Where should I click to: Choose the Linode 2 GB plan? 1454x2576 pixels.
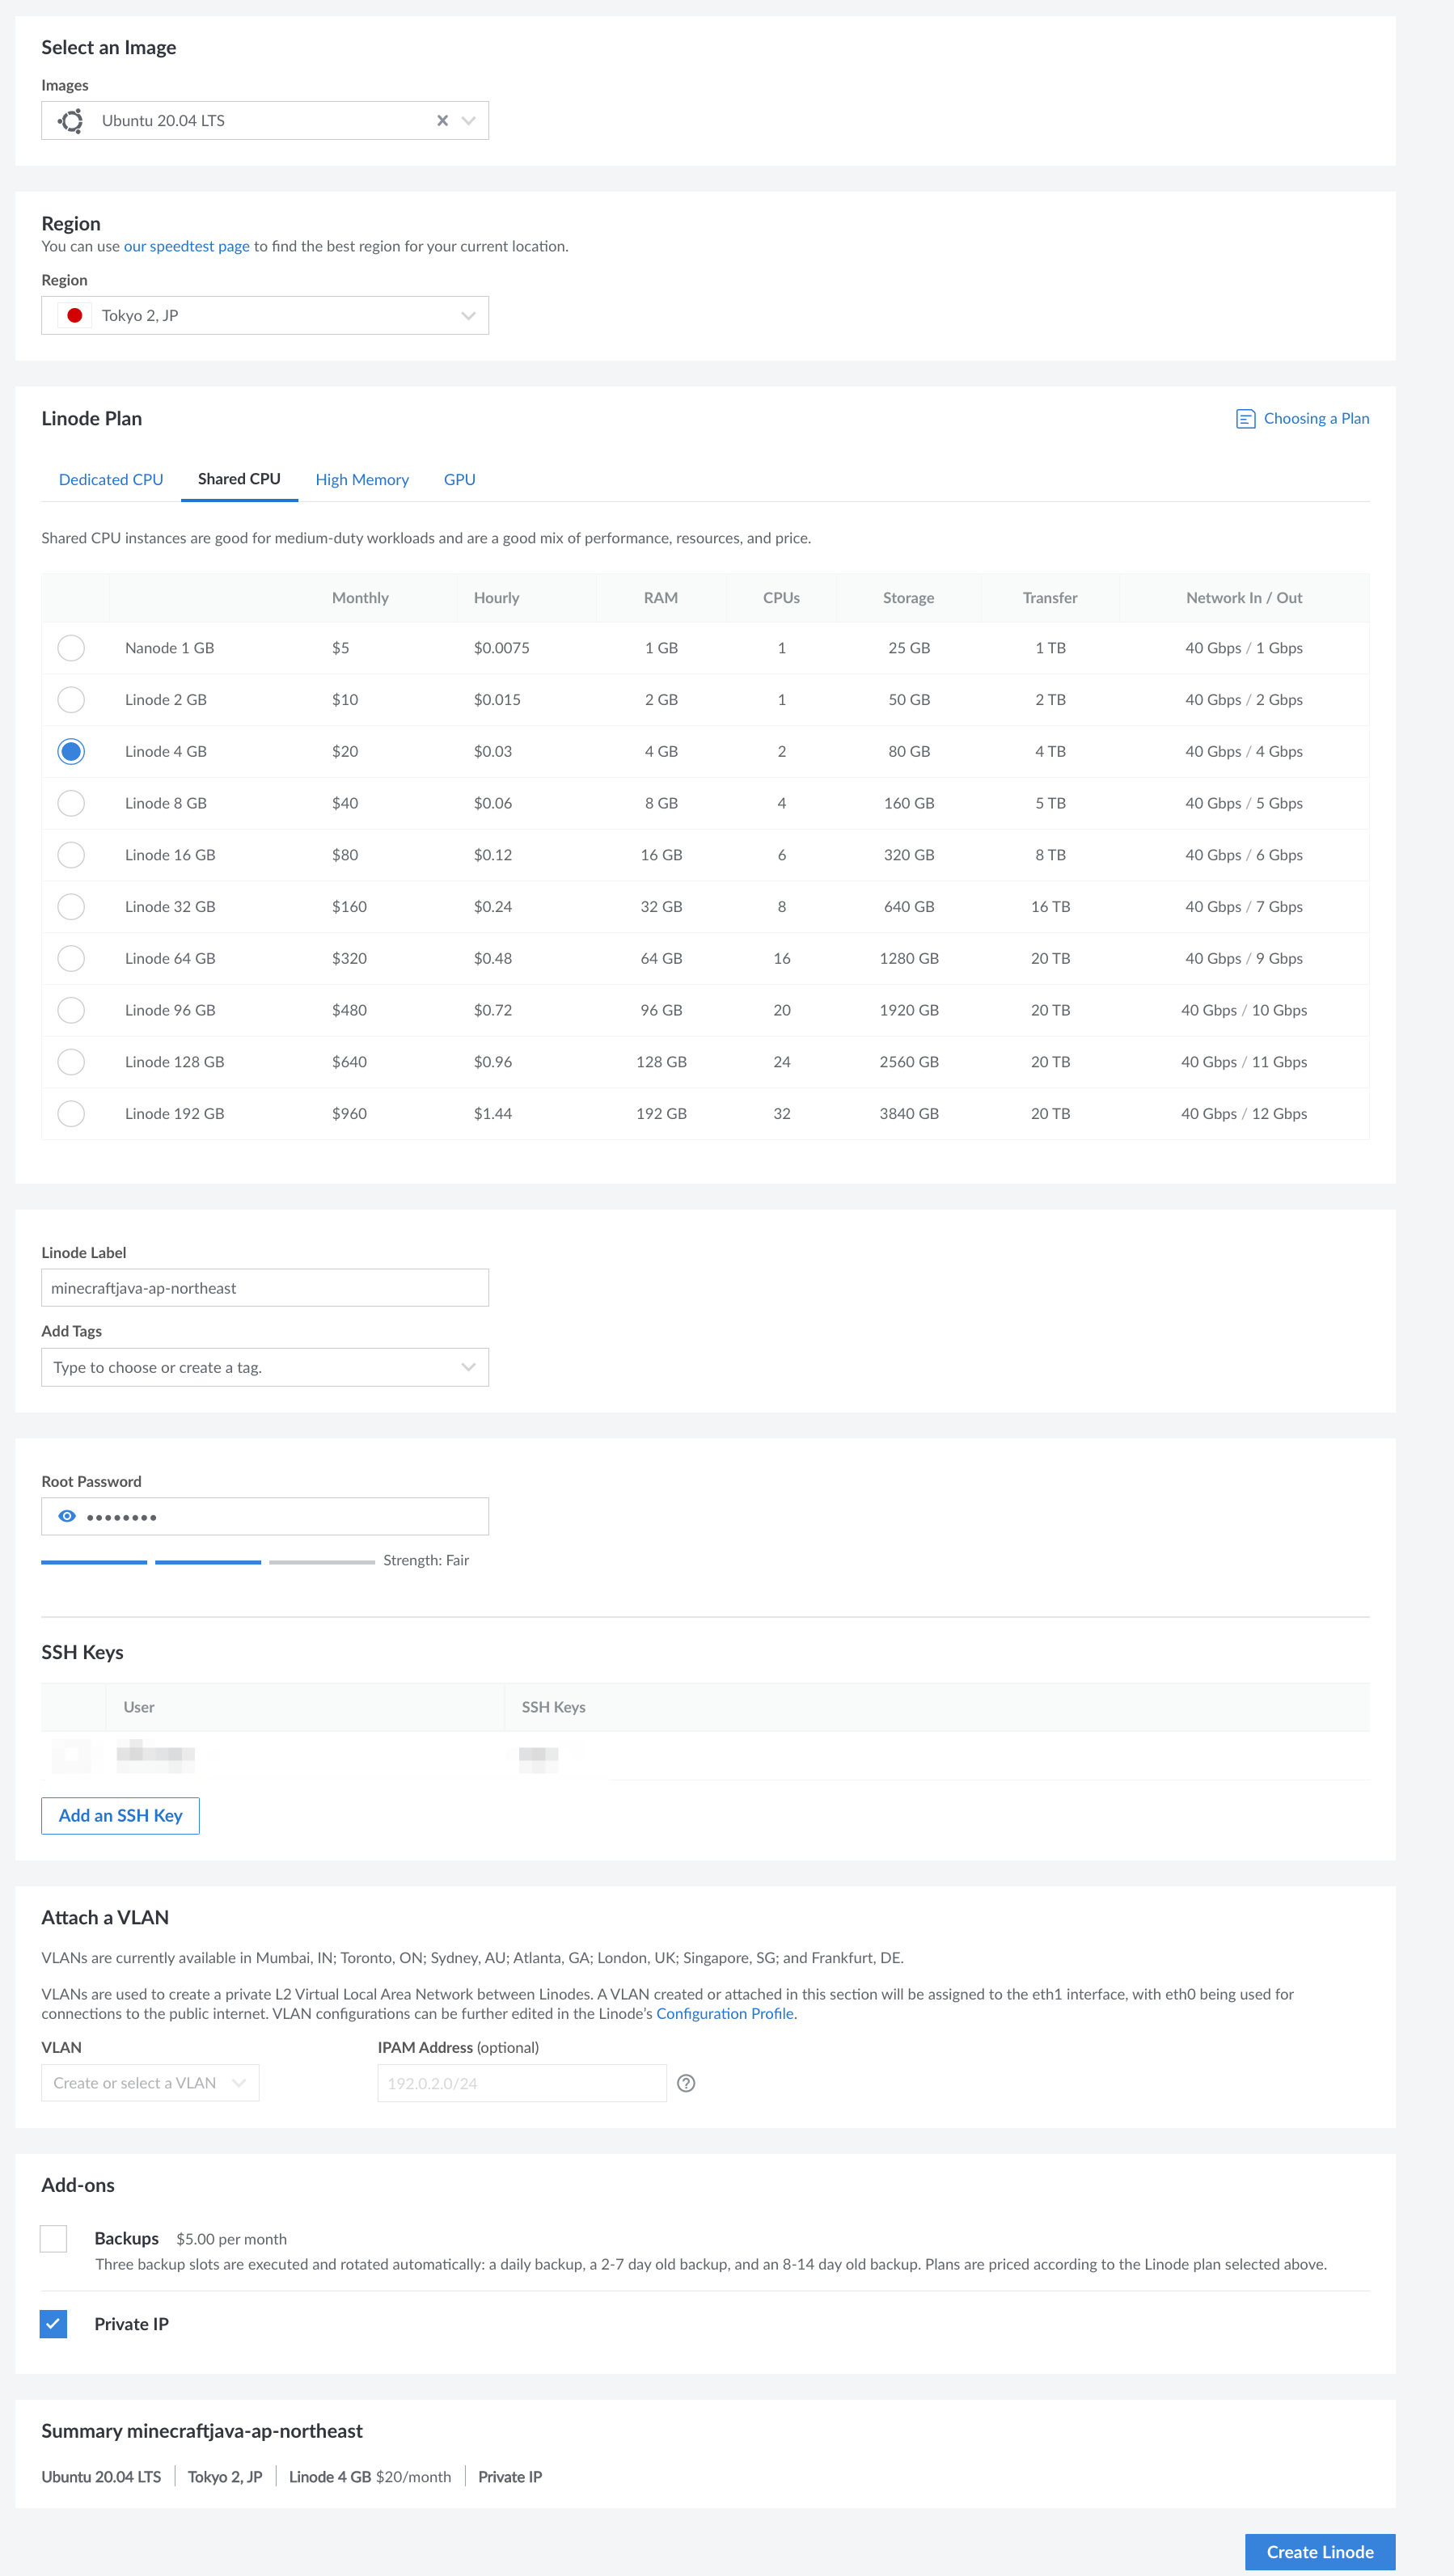[x=71, y=700]
